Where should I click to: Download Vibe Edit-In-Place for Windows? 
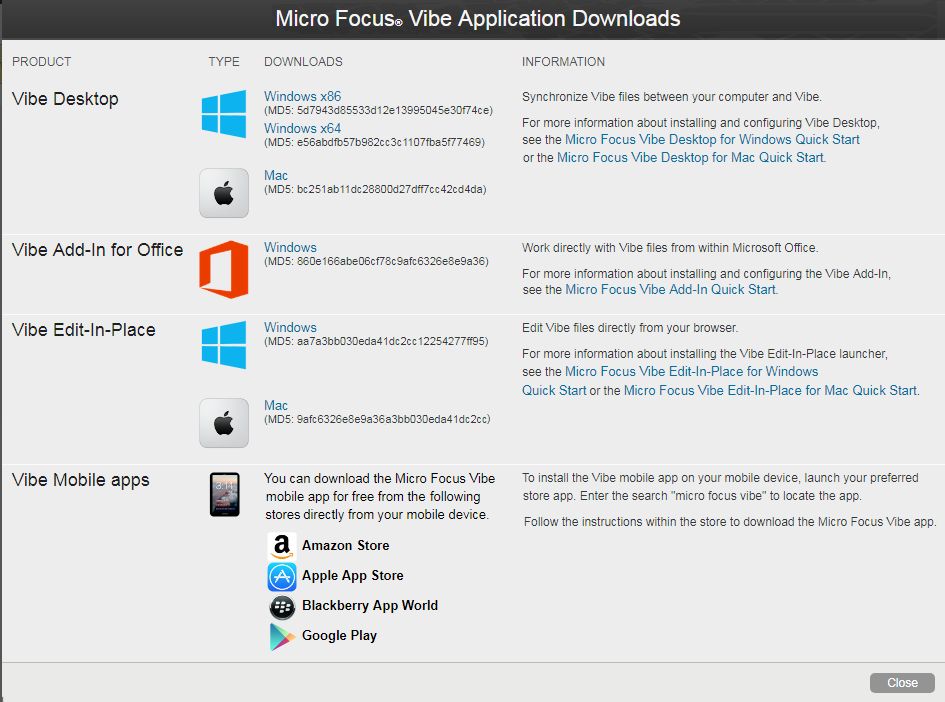pyautogui.click(x=290, y=328)
